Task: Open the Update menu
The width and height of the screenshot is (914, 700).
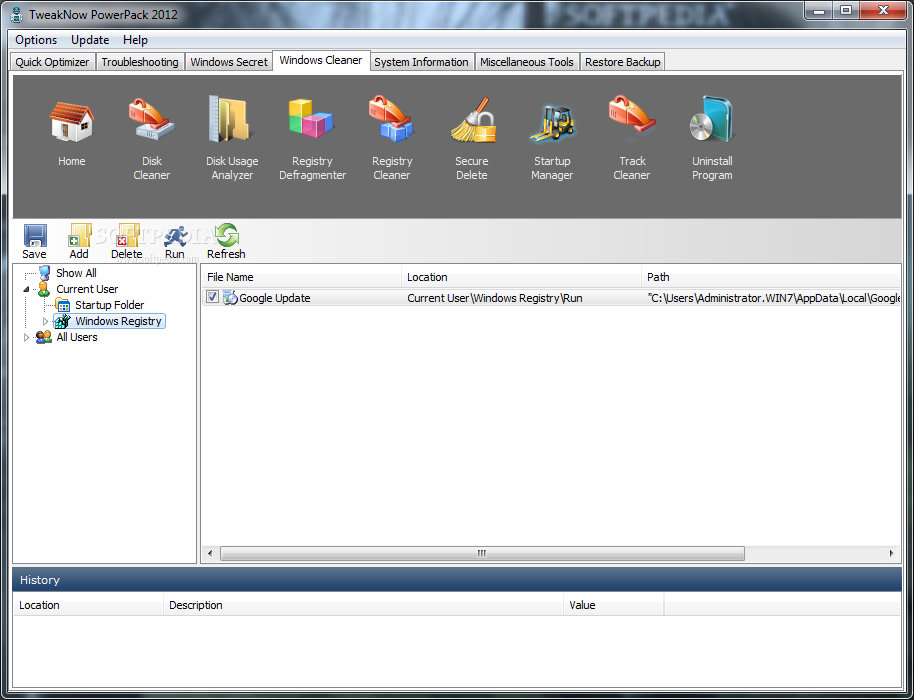Action: tap(90, 40)
